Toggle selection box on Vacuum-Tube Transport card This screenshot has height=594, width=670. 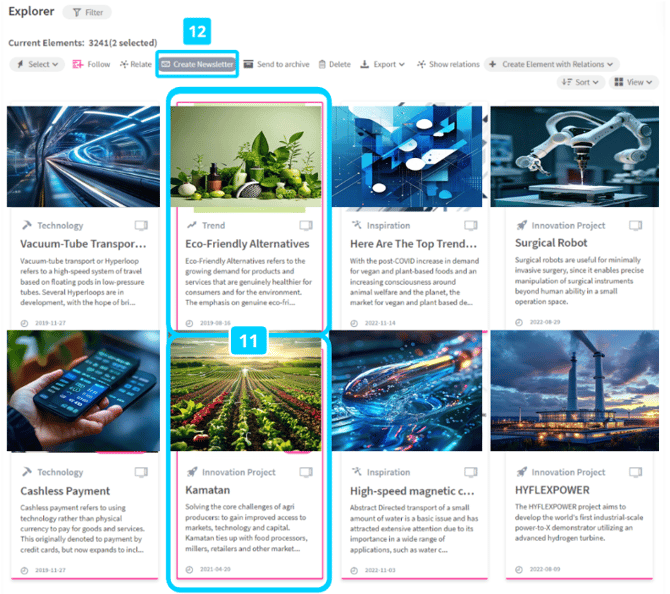tap(141, 225)
